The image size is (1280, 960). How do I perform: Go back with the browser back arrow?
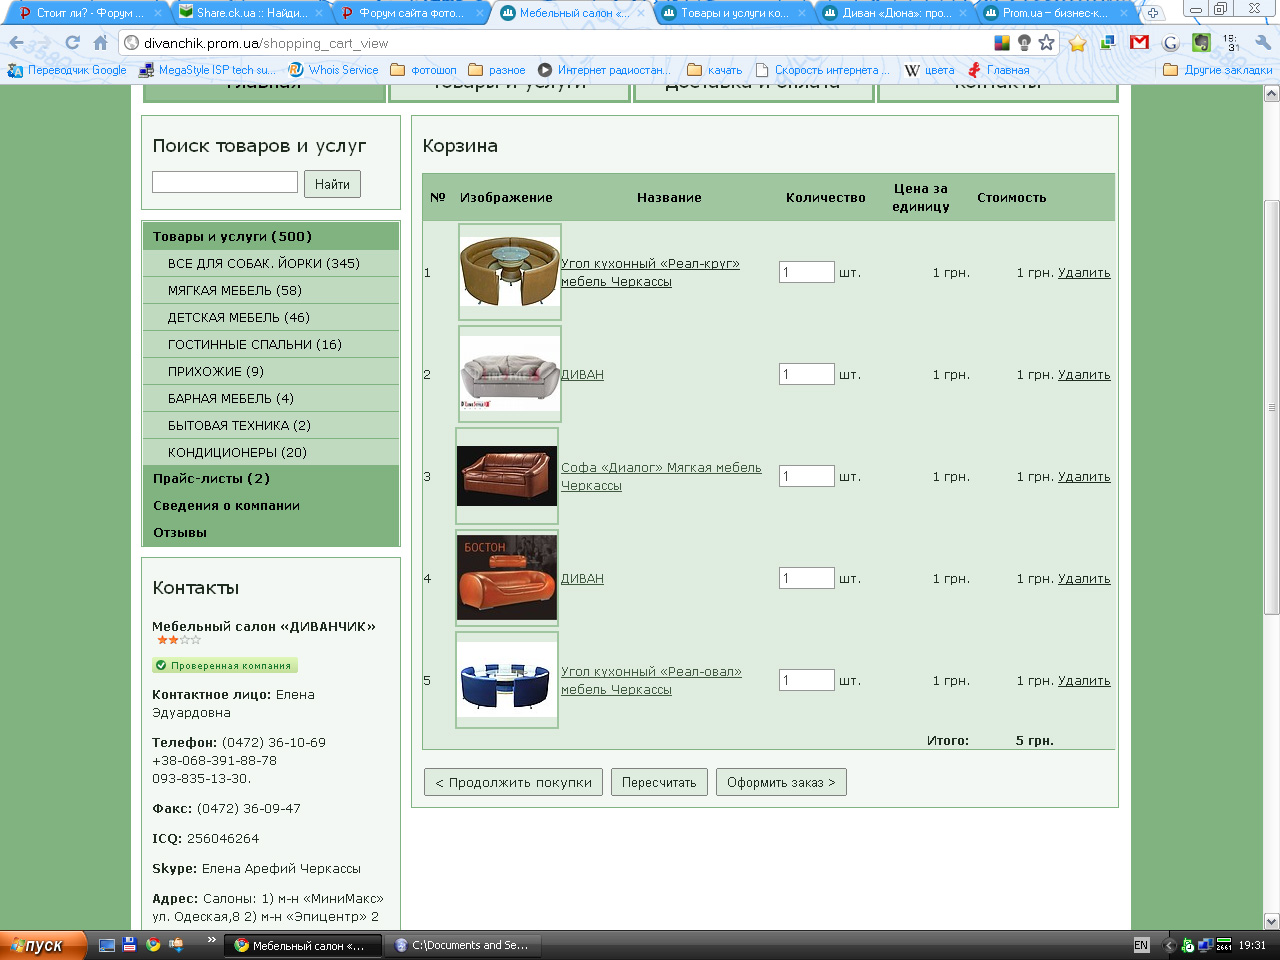point(17,43)
